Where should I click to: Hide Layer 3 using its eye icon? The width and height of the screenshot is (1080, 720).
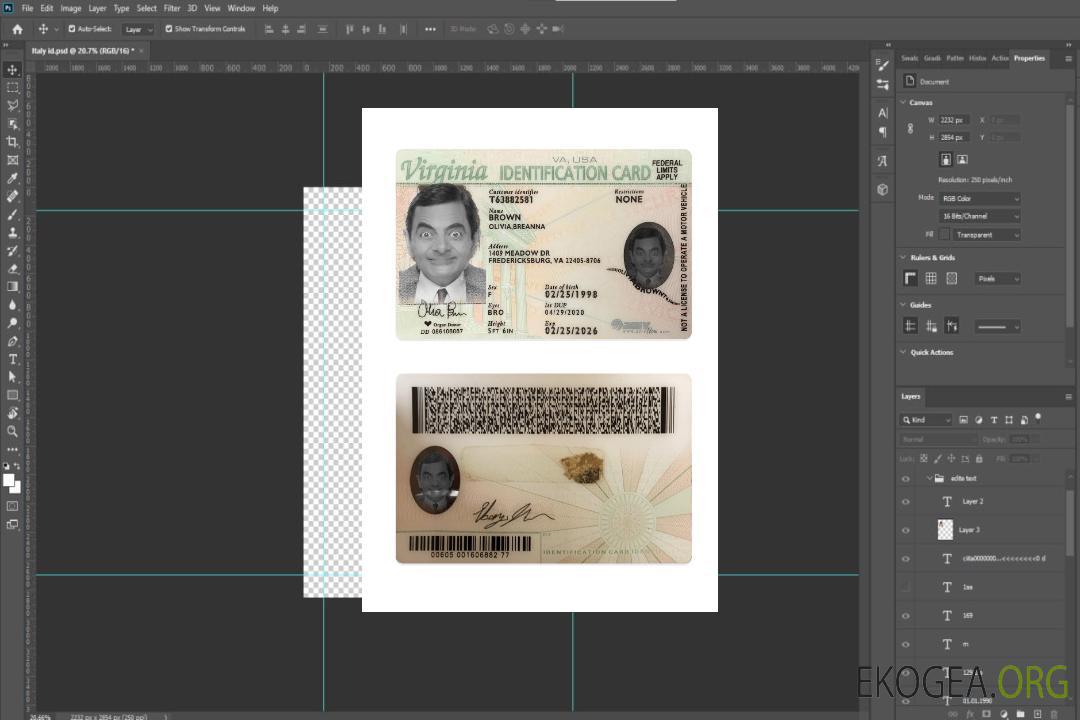click(x=906, y=530)
